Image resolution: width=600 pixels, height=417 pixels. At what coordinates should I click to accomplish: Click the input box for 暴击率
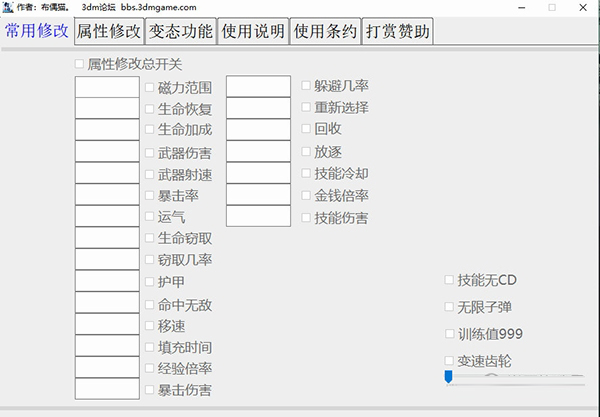[x=107, y=194]
